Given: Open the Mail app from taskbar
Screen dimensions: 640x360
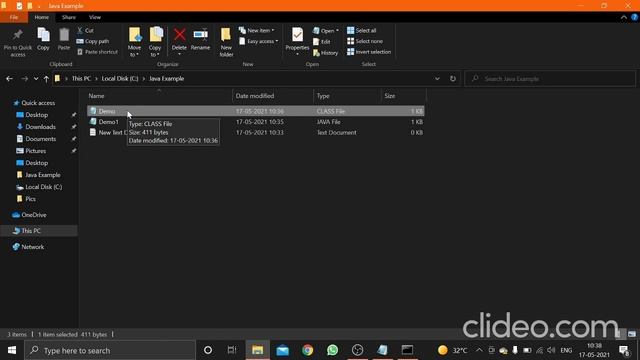Looking at the screenshot, I should tap(282, 350).
